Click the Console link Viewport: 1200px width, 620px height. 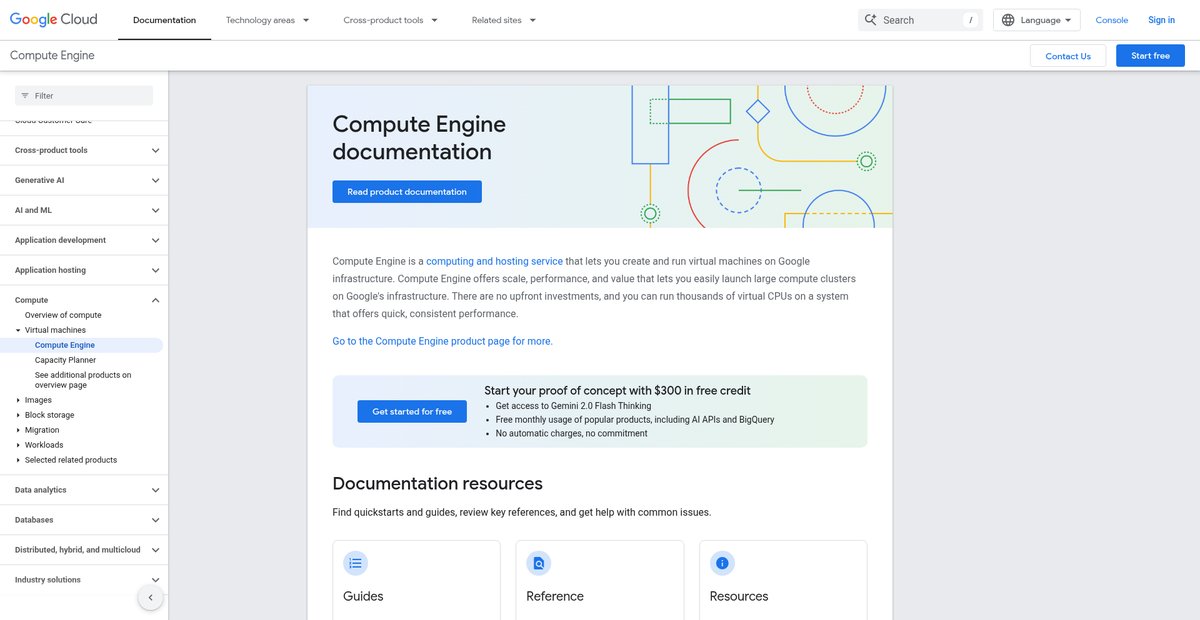tap(1112, 20)
